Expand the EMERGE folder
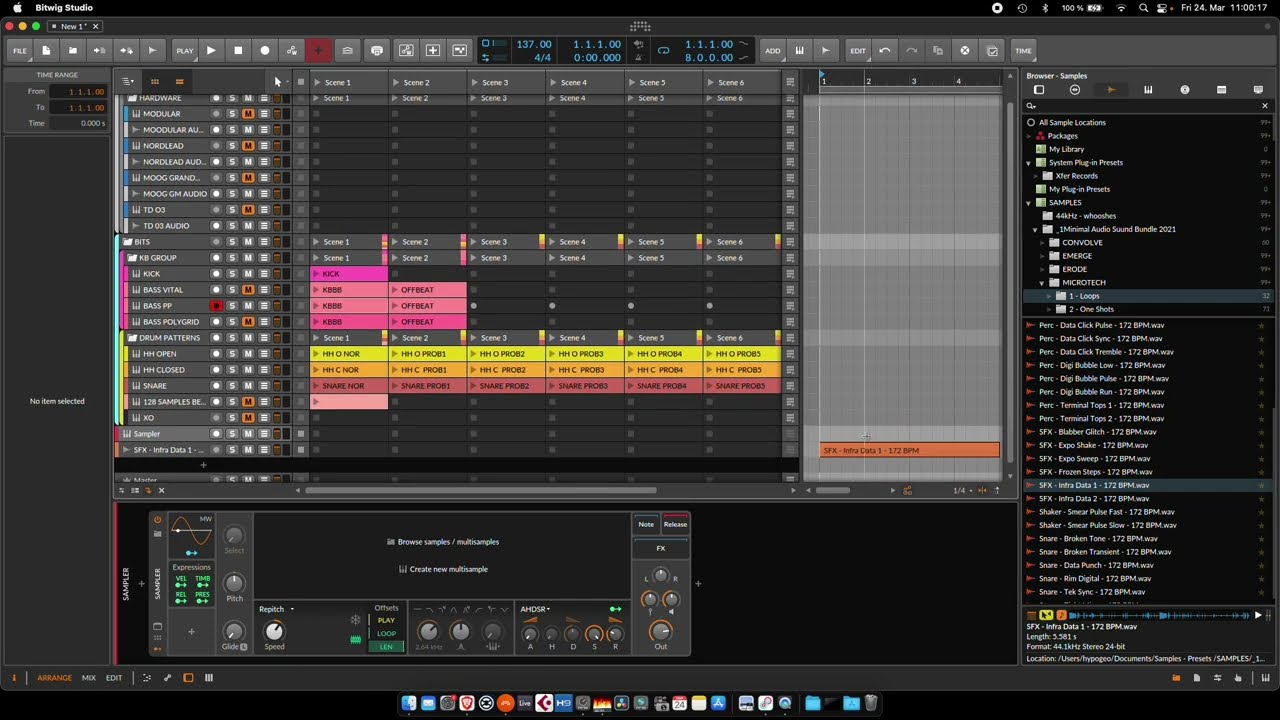This screenshot has height=720, width=1280. tap(1043, 256)
